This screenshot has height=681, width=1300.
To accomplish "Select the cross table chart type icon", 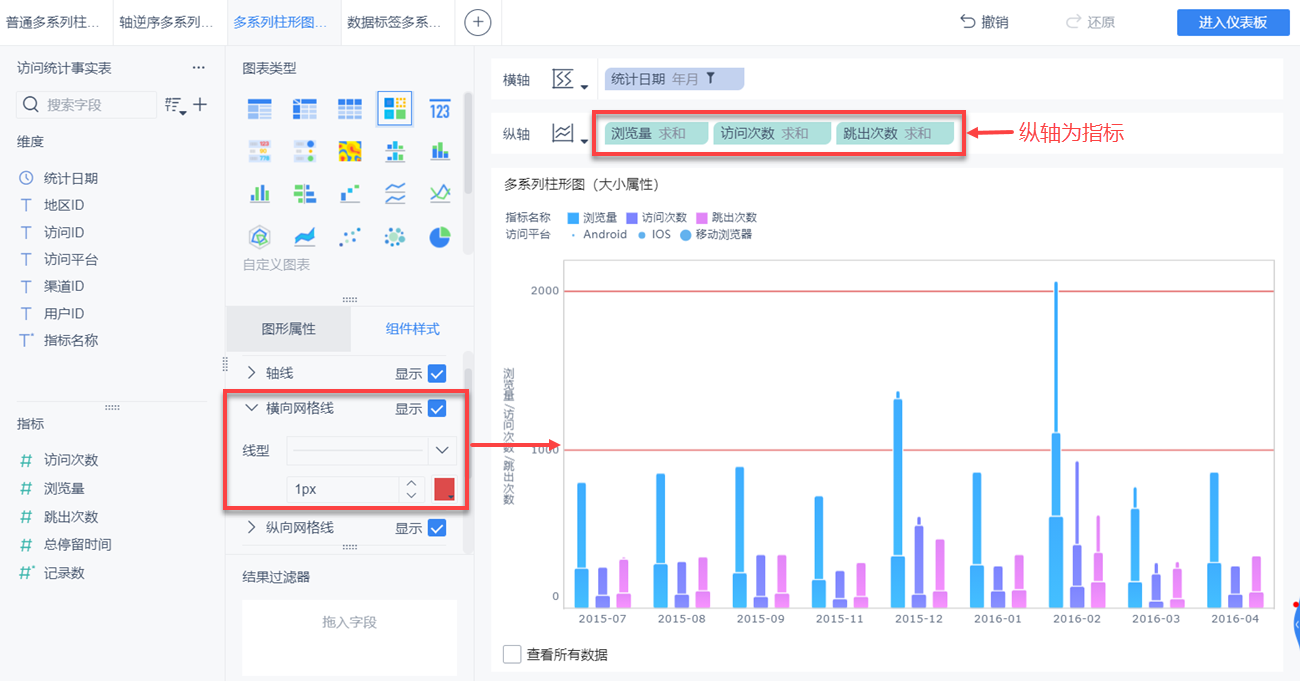I will click(x=305, y=108).
